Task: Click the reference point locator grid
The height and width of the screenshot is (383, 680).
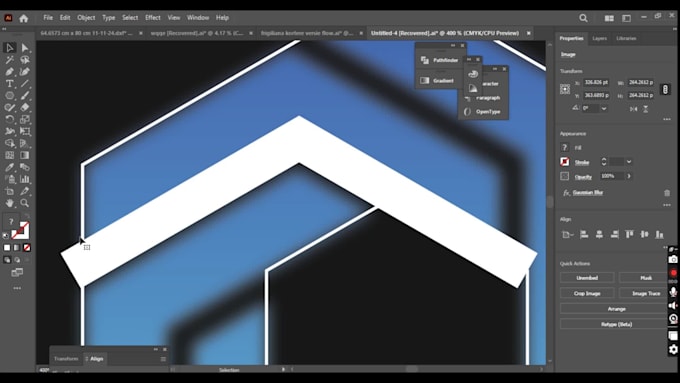Action: 565,89
